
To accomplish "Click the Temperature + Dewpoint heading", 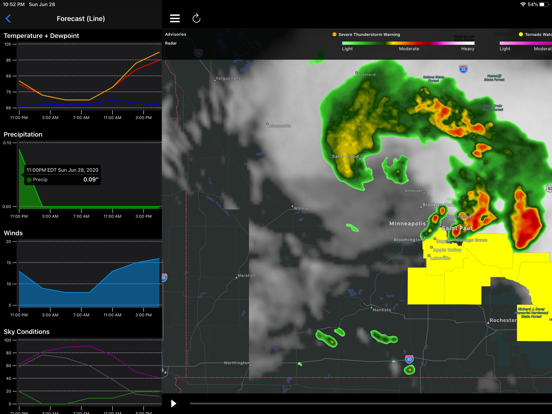I will (x=41, y=36).
